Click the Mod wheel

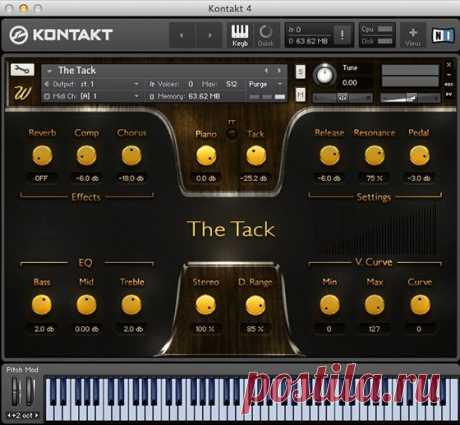[x=30, y=392]
